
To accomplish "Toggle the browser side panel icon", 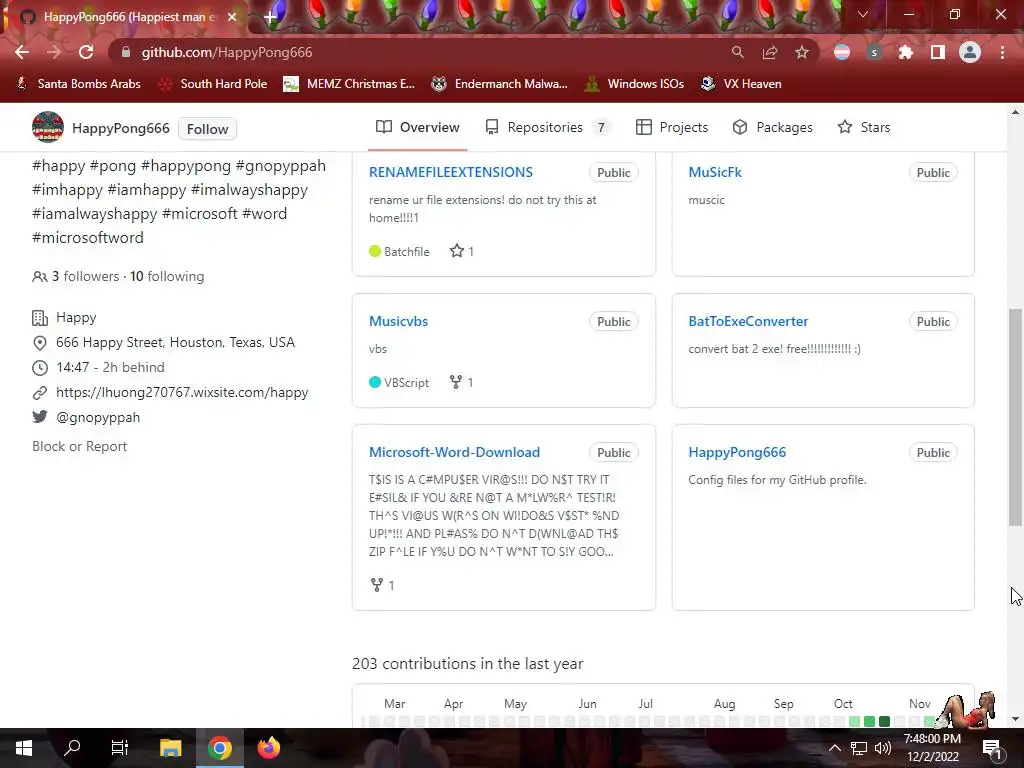I will (x=938, y=52).
